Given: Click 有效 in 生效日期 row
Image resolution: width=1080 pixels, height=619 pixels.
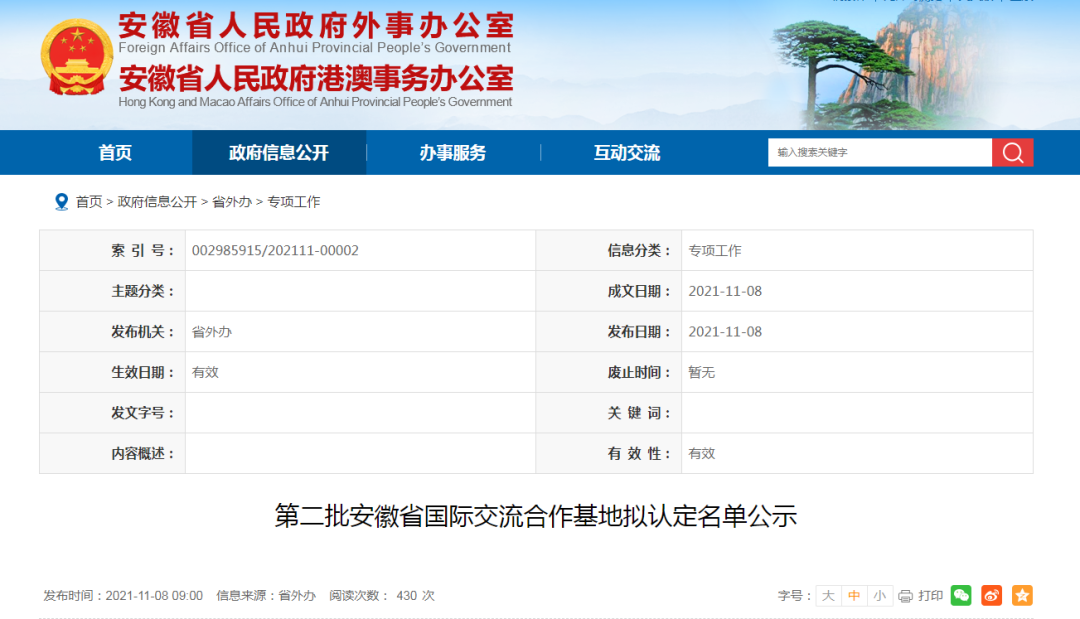Looking at the screenshot, I should (x=205, y=373).
